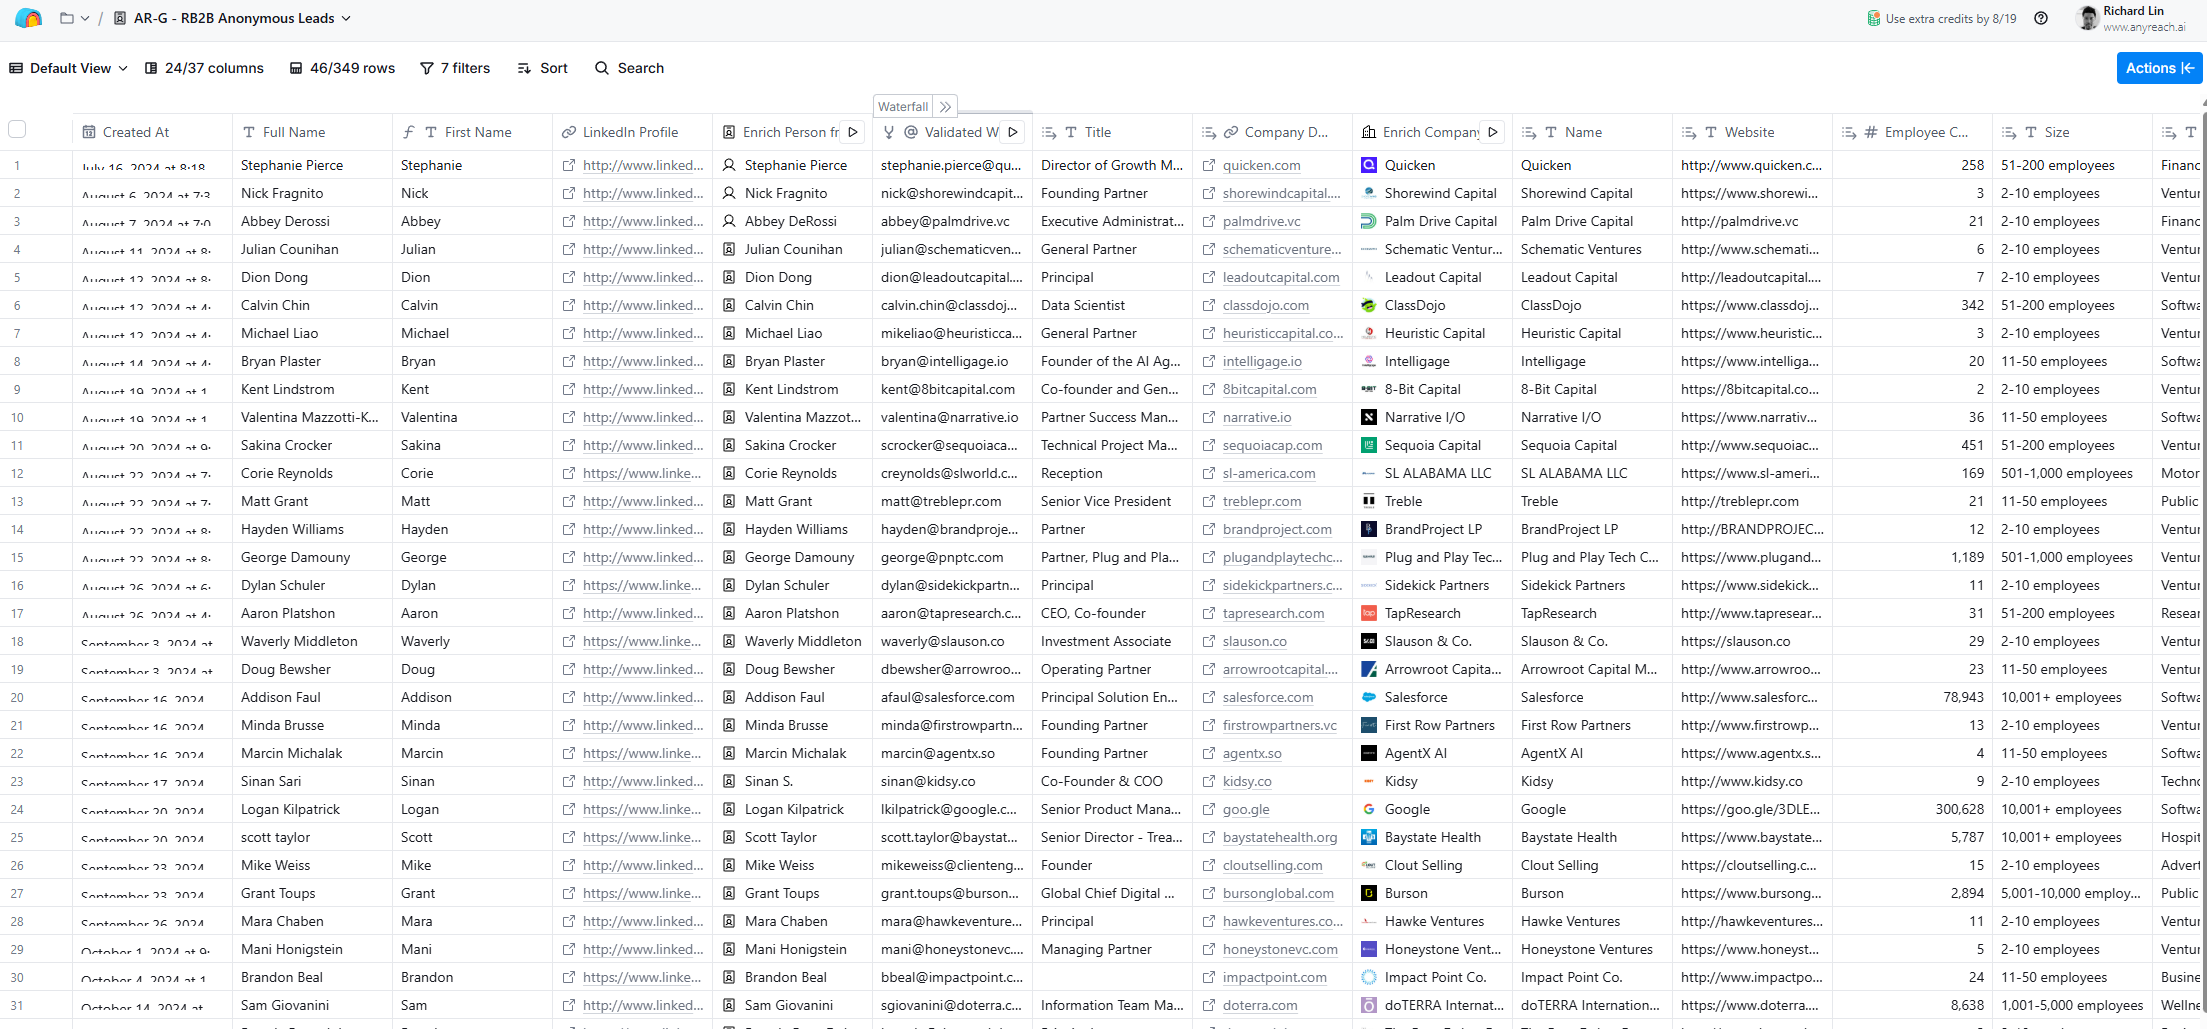The width and height of the screenshot is (2207, 1029).
Task: Open the Website column header menu
Action: [1752, 132]
